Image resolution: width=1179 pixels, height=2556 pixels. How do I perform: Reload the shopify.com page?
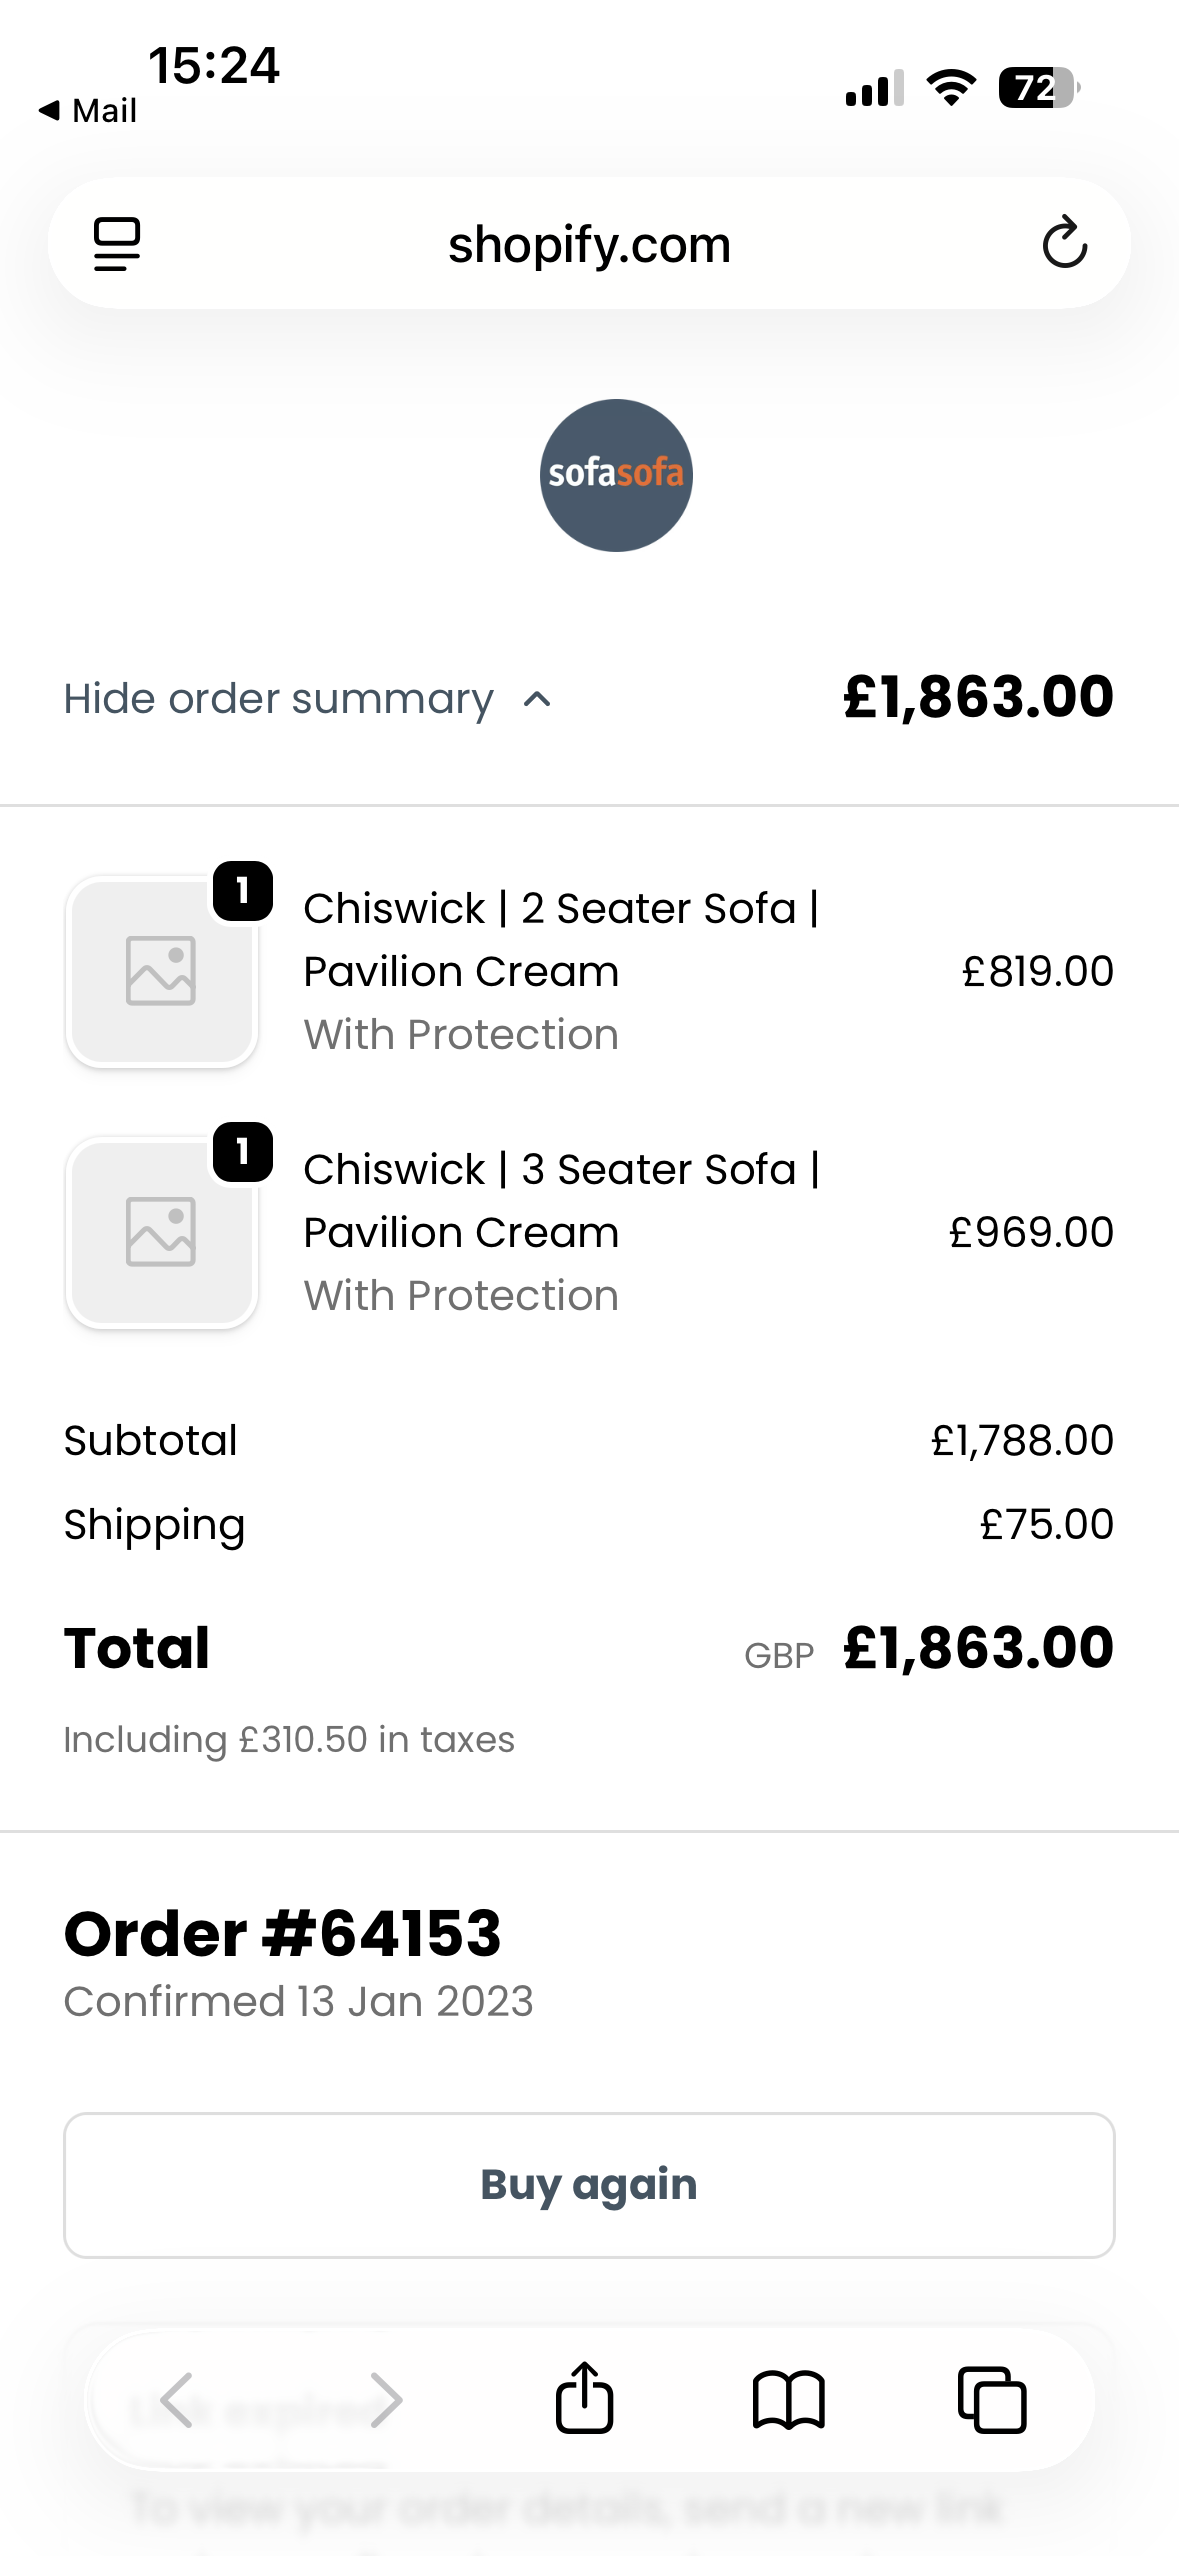pos(1064,243)
